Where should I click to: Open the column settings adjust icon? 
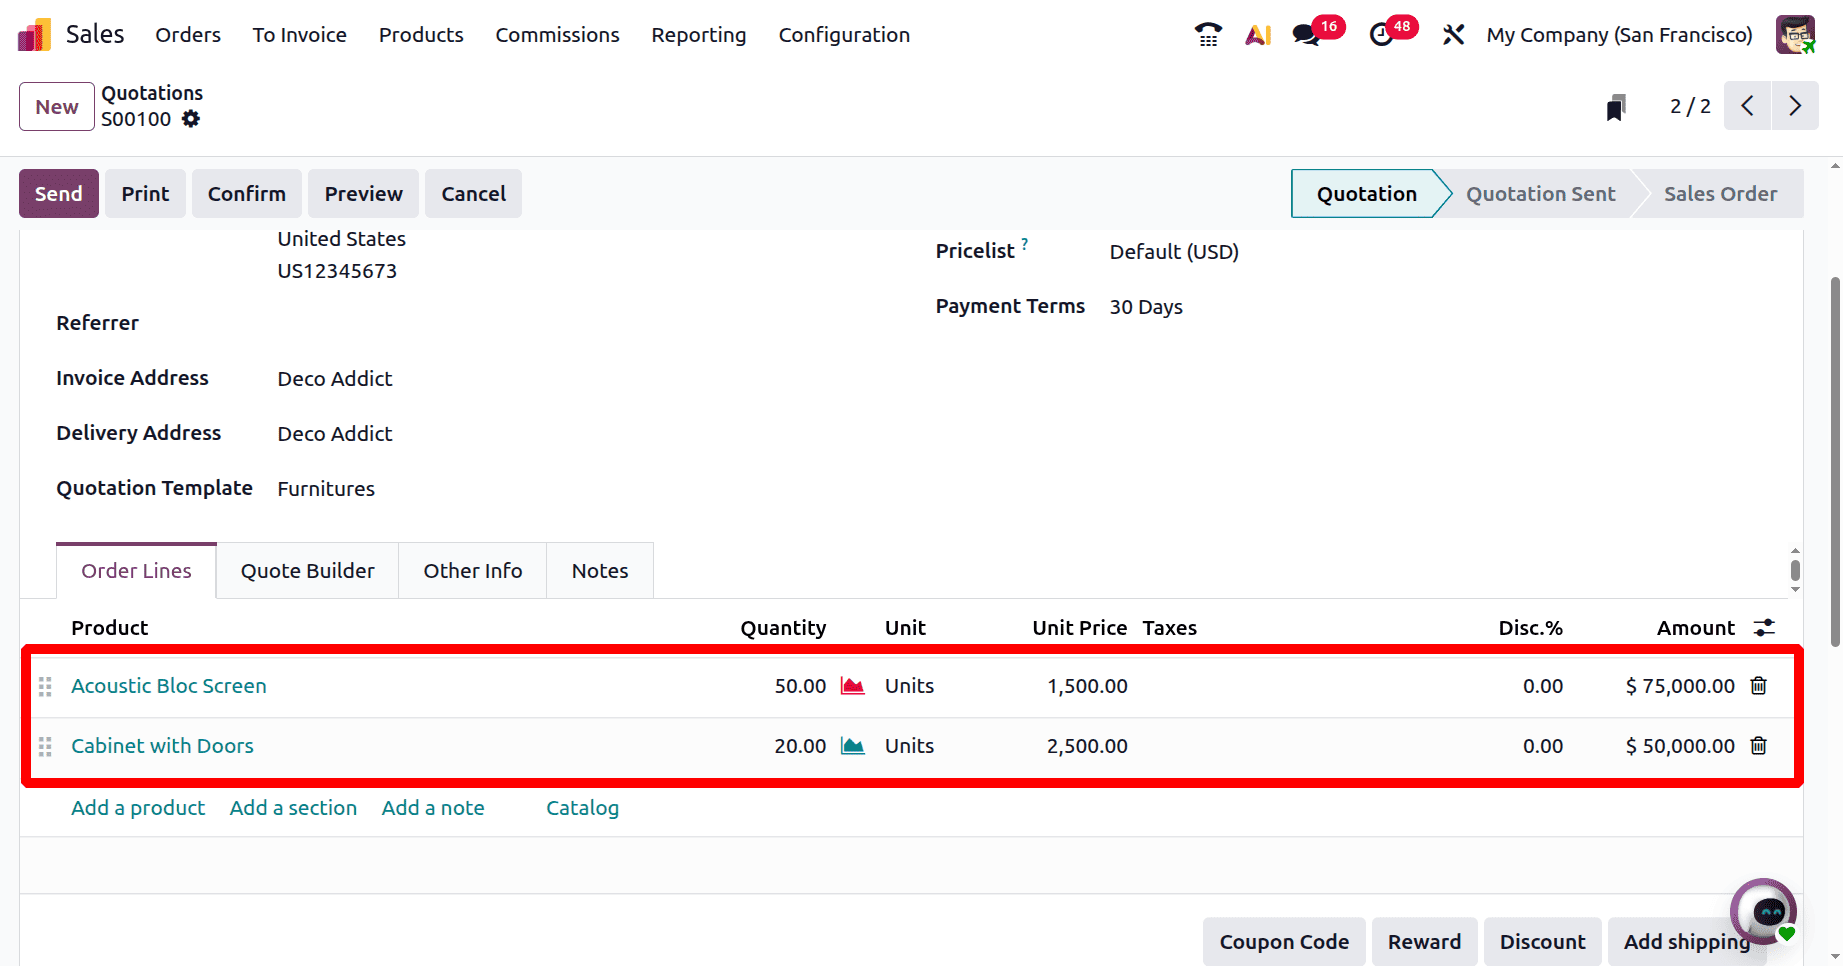click(1764, 628)
